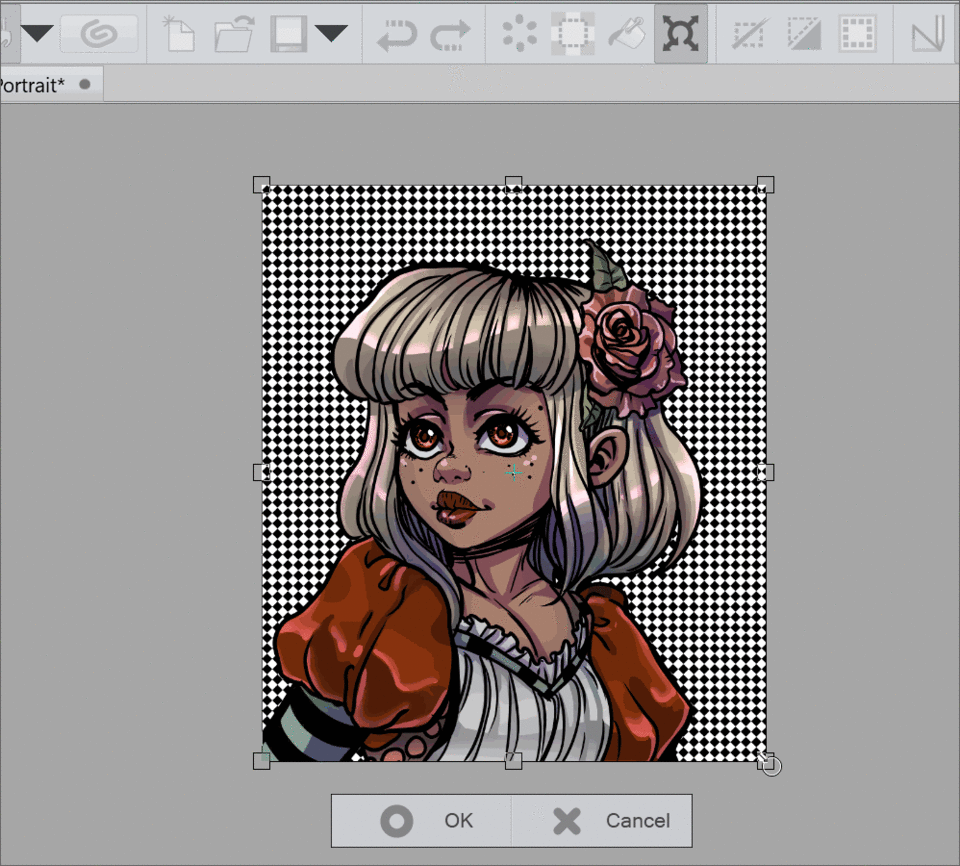Screen dimensions: 960x866
Task: Open a file with folder icon
Action: pyautogui.click(x=234, y=33)
